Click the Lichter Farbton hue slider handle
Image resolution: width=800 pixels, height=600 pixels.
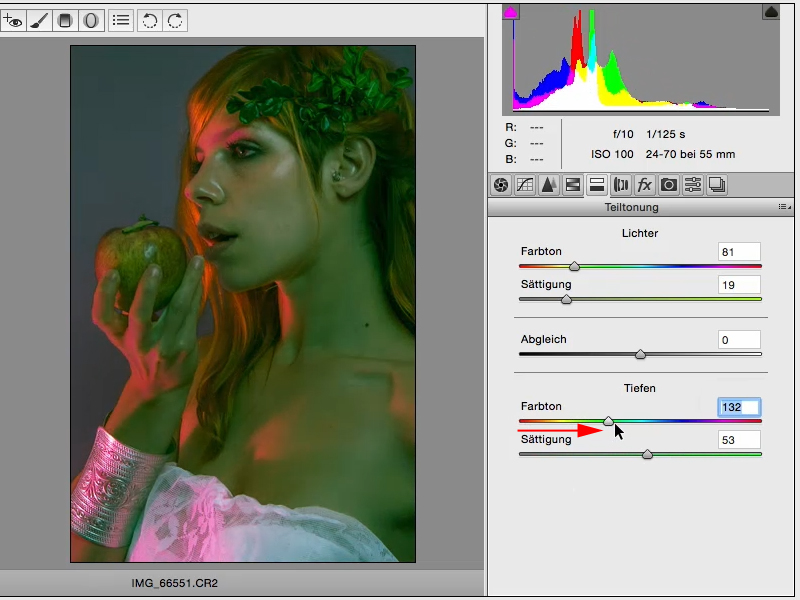(574, 266)
